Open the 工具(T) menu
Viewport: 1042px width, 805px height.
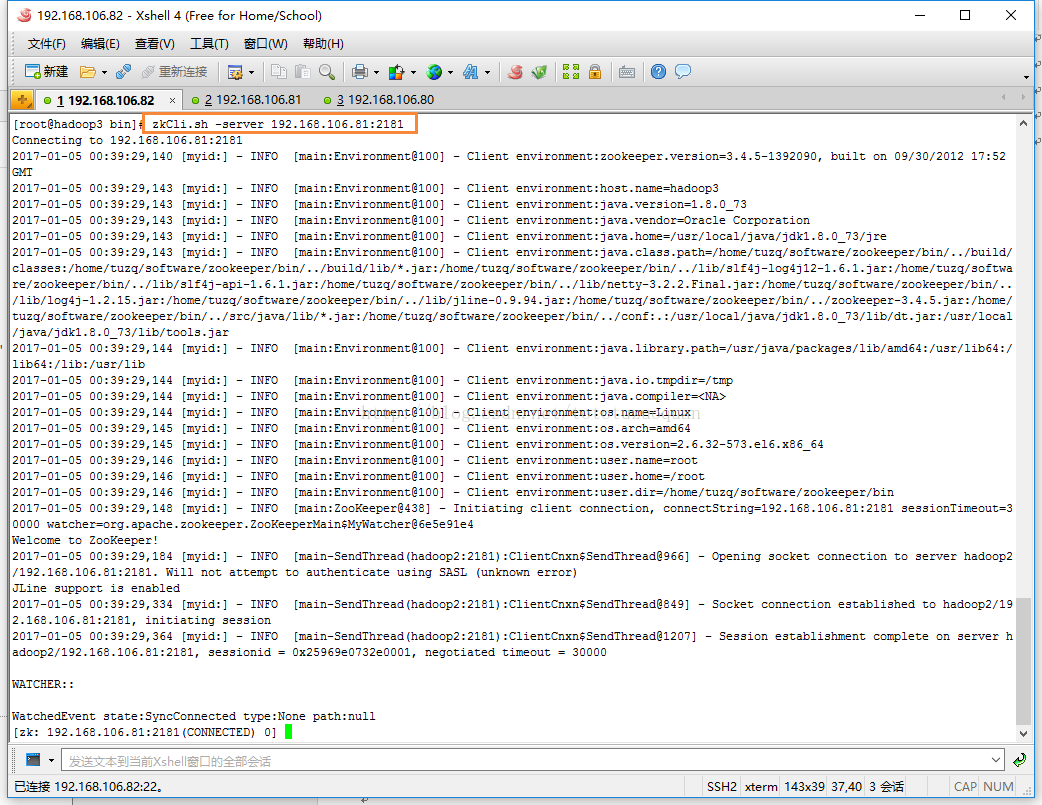coord(209,44)
